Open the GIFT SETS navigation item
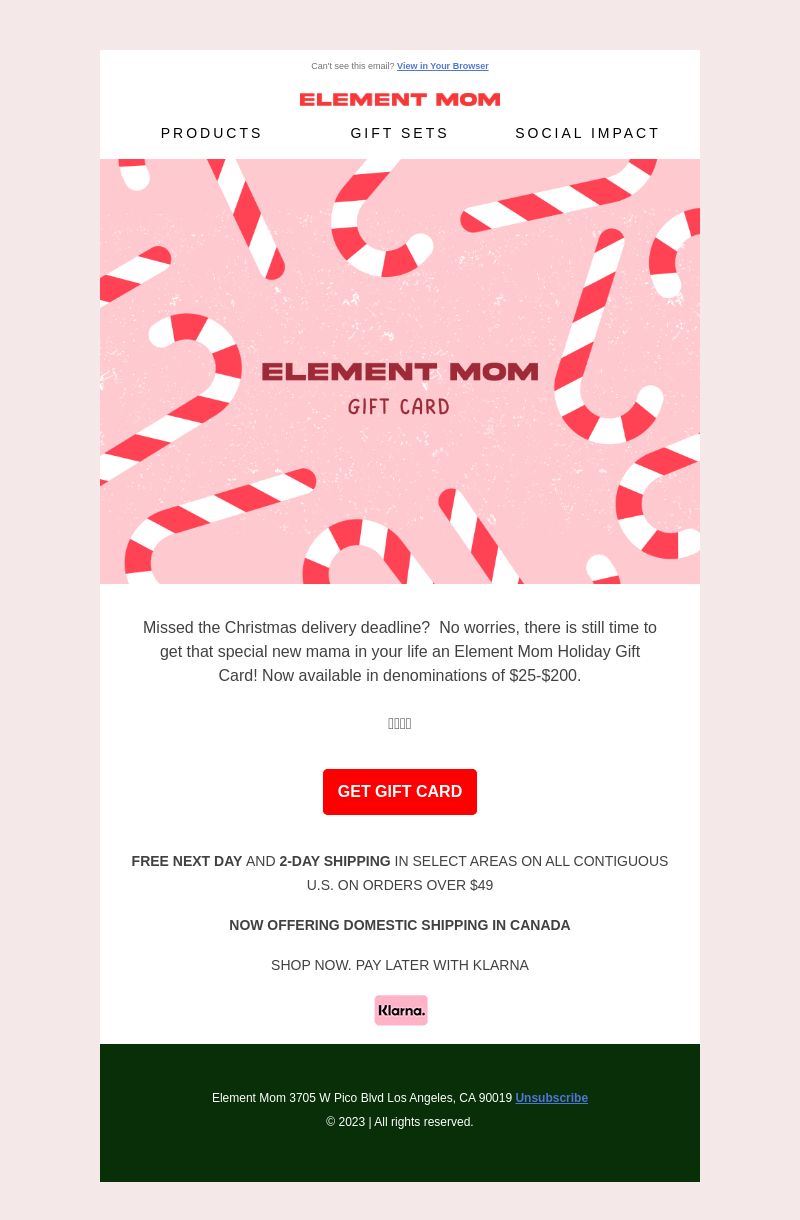The width and height of the screenshot is (800, 1220). (x=400, y=133)
